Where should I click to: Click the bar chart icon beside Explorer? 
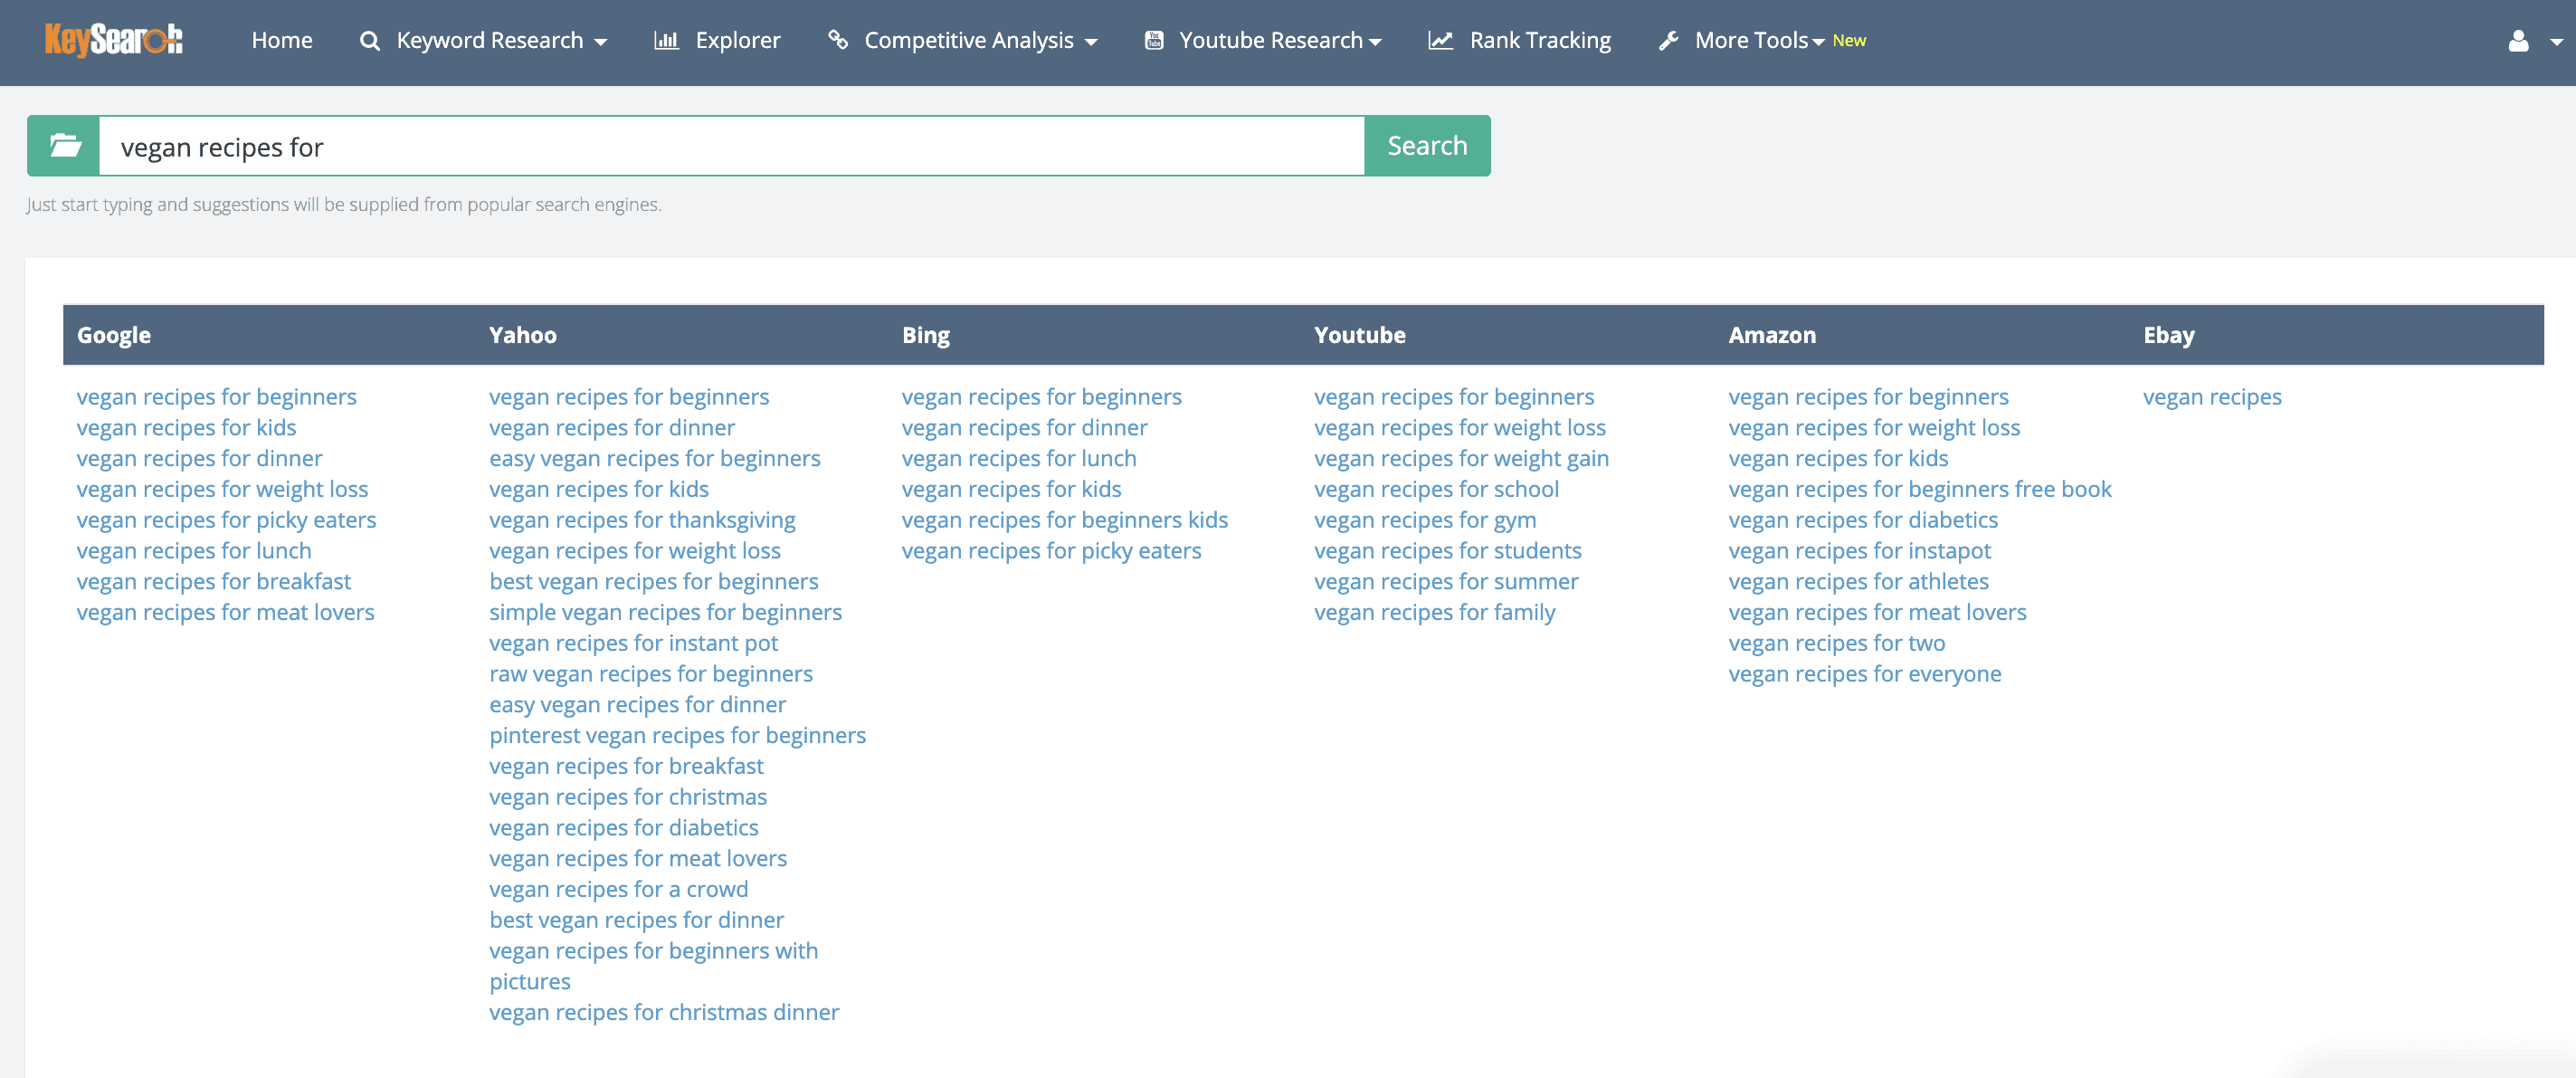click(x=666, y=40)
